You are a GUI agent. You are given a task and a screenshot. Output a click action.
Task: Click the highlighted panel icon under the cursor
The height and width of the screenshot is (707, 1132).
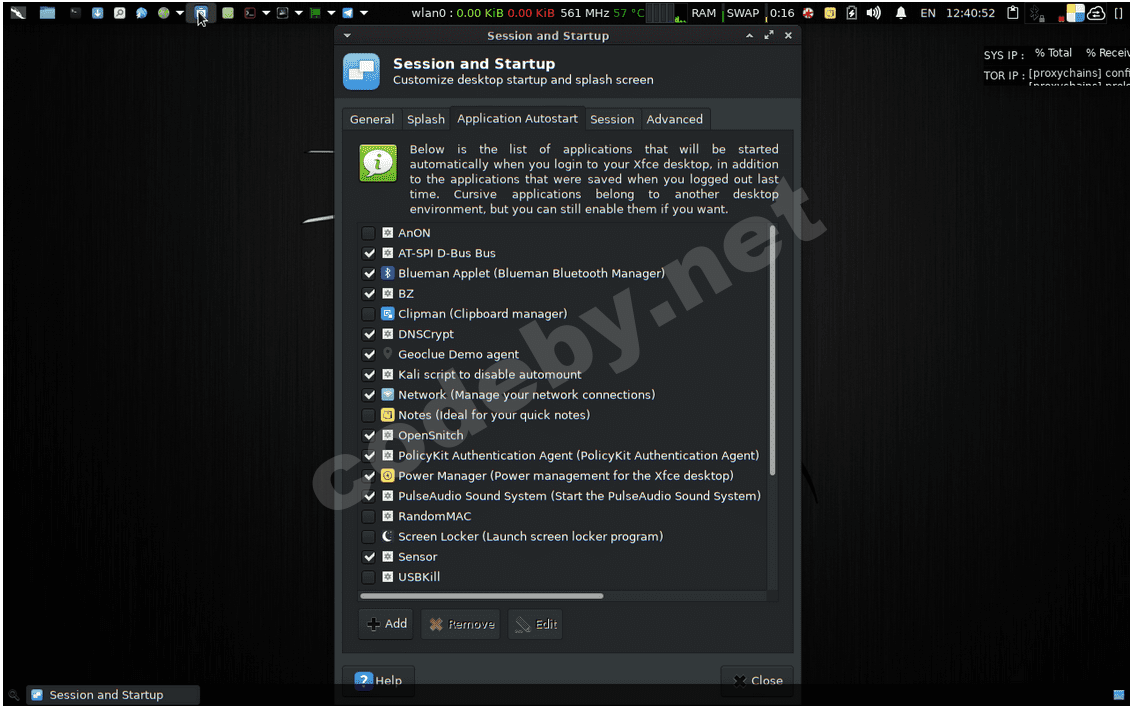201,13
